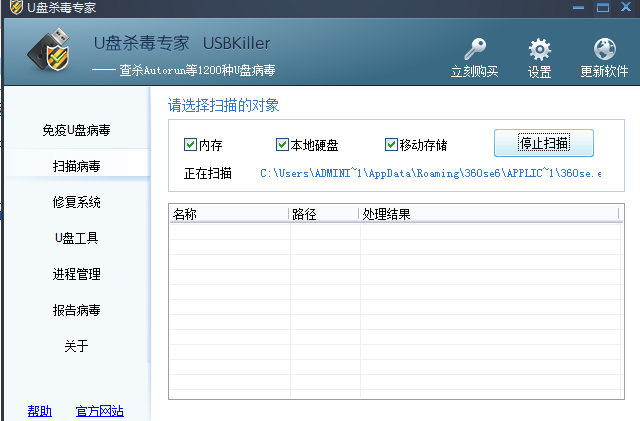Viewport: 640px width, 421px height.
Task: Uncheck the 移动存储 checkbox
Action: point(391,144)
